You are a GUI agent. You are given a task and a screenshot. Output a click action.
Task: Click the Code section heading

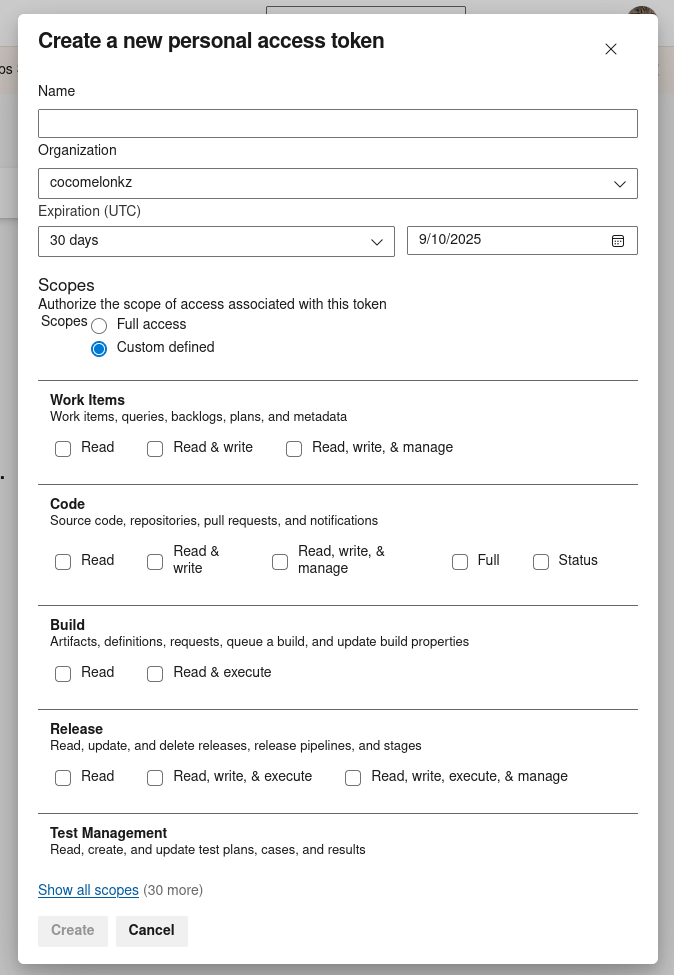pyautogui.click(x=68, y=504)
